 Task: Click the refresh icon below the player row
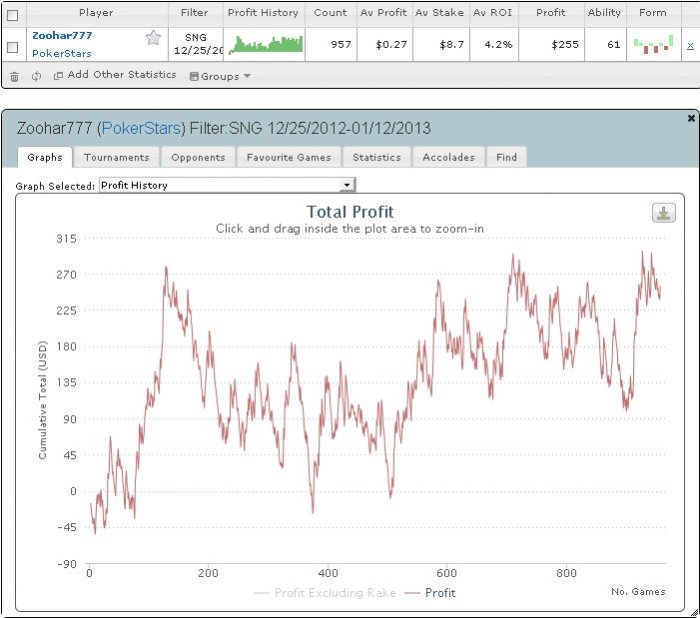click(x=36, y=76)
